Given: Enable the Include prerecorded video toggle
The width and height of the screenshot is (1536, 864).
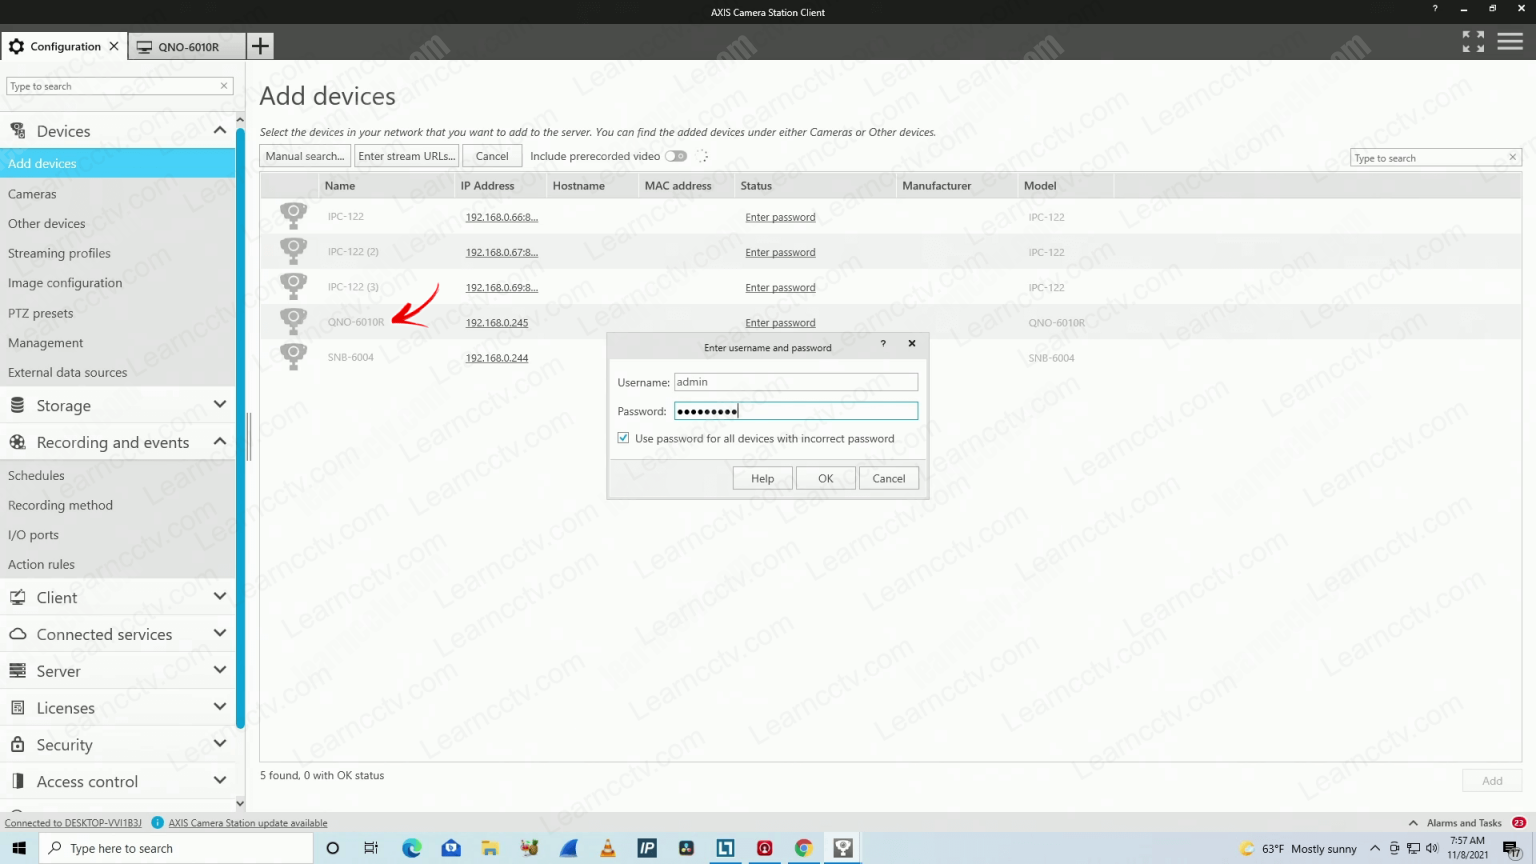Looking at the screenshot, I should pos(675,156).
